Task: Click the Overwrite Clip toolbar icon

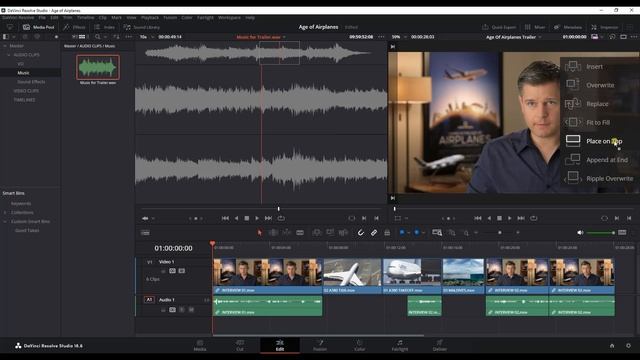Action: pos(330,233)
